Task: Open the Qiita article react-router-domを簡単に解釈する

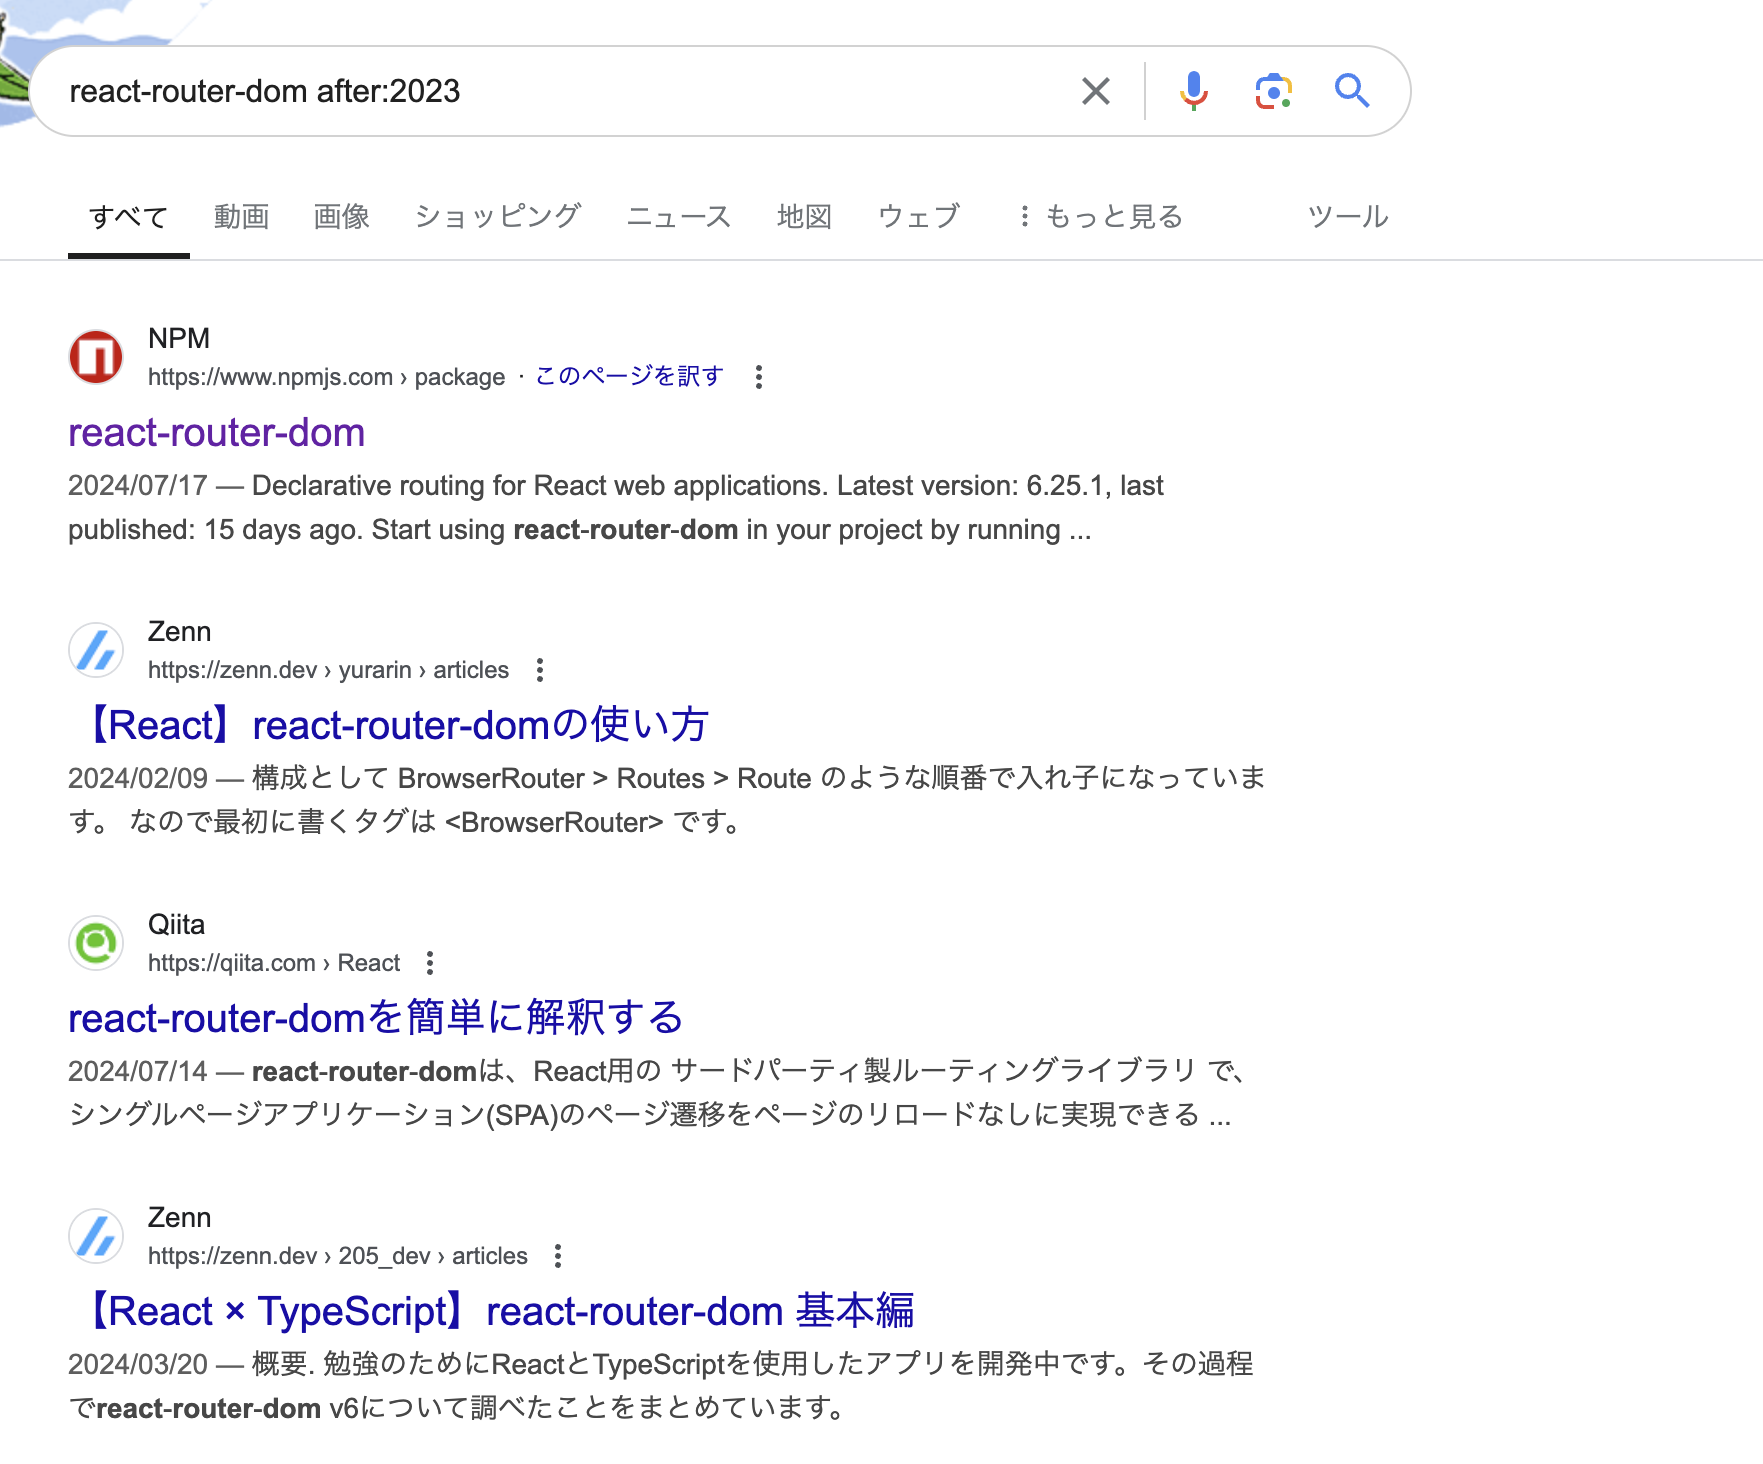Action: (374, 1017)
